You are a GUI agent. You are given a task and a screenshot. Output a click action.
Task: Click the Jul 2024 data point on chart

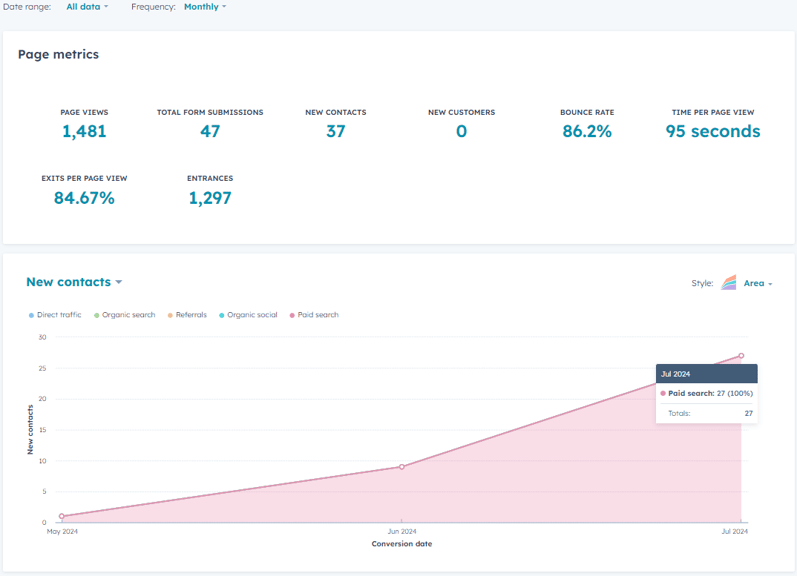point(741,355)
